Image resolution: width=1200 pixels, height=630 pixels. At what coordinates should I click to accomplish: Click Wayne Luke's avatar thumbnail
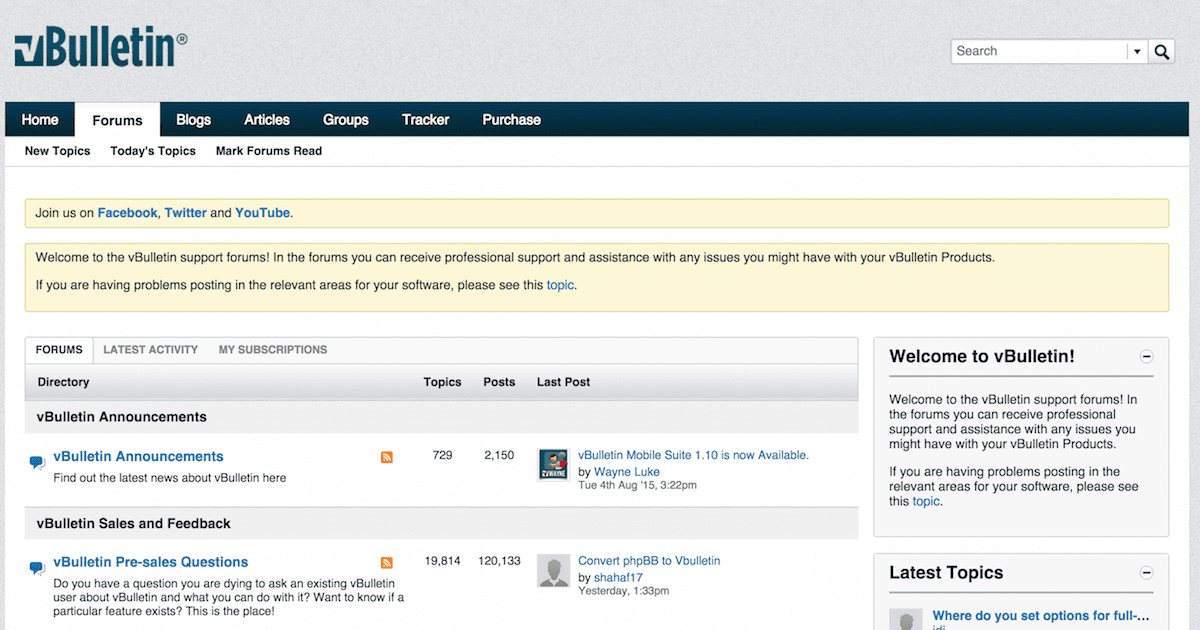coord(554,465)
